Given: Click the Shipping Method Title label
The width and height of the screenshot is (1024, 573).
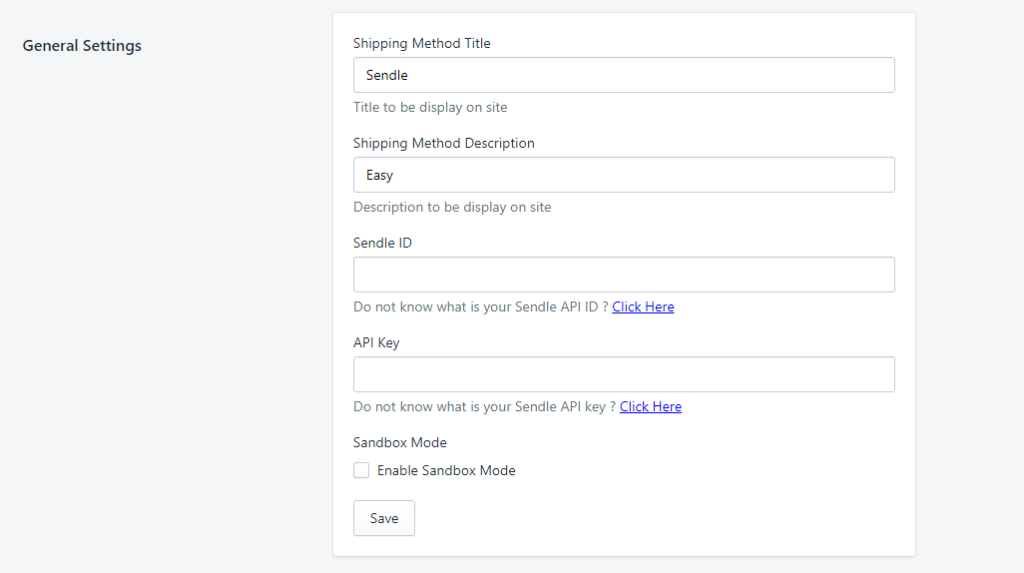Looking at the screenshot, I should click(422, 43).
